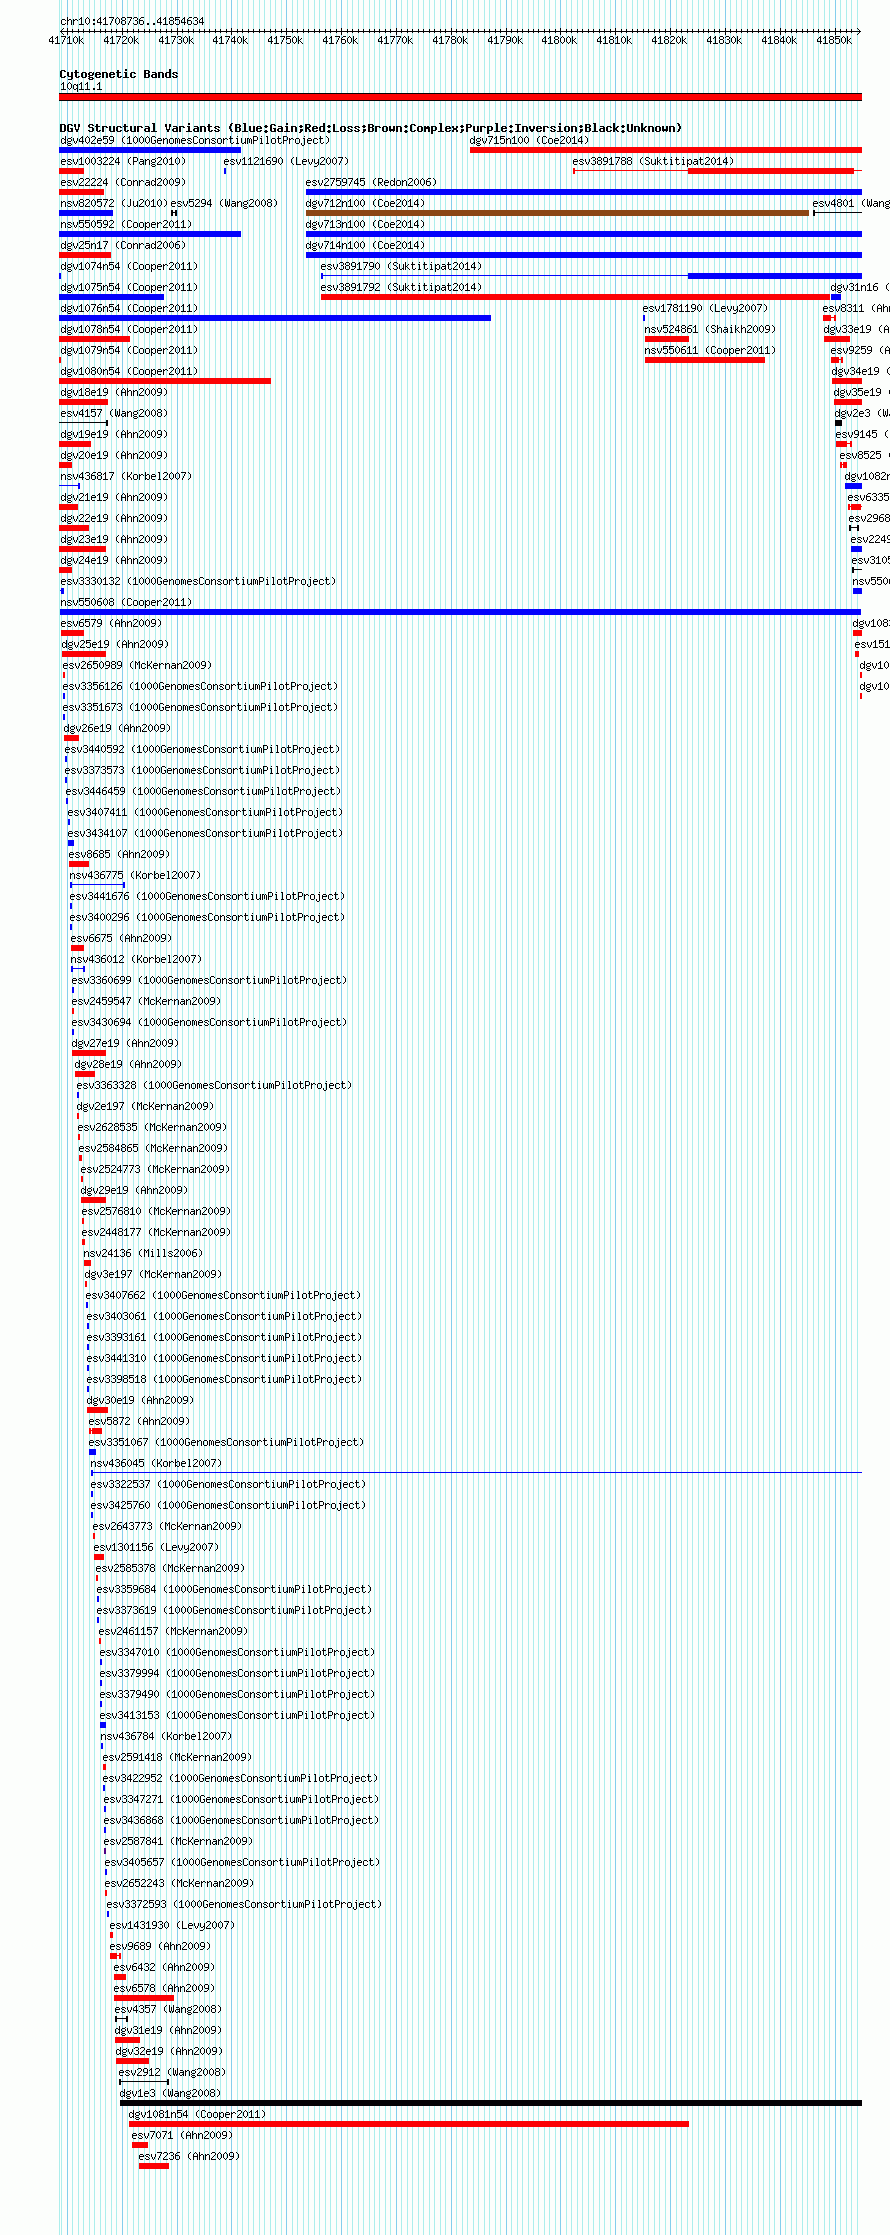Open esv1781190 (Levy2007) variant label

click(705, 308)
